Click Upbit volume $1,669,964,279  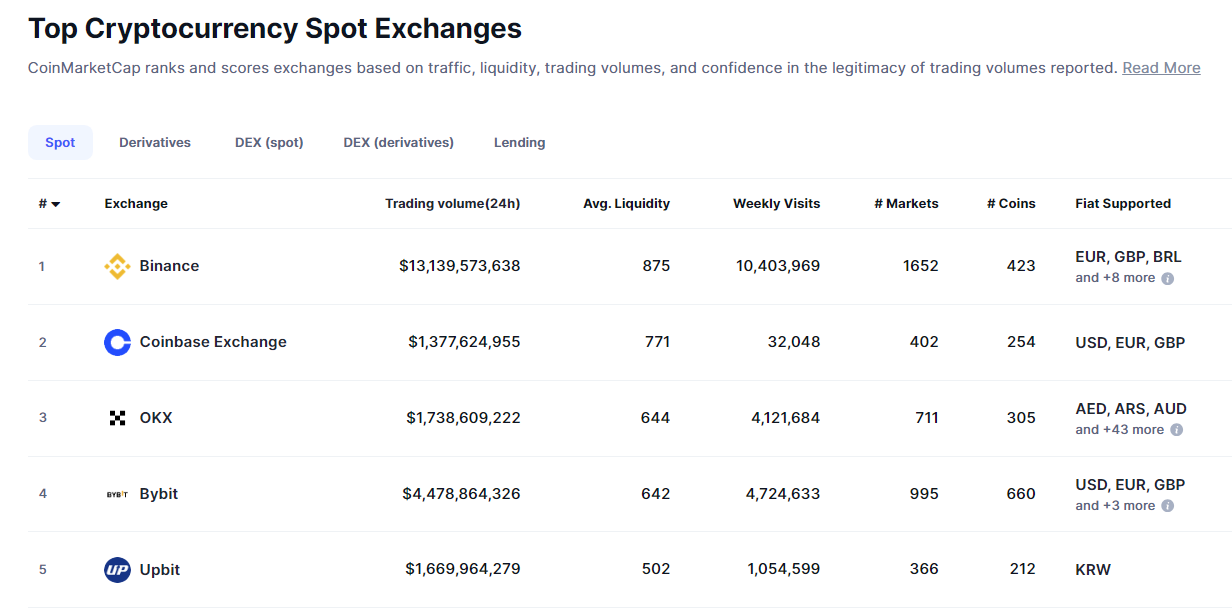pyautogui.click(x=463, y=570)
